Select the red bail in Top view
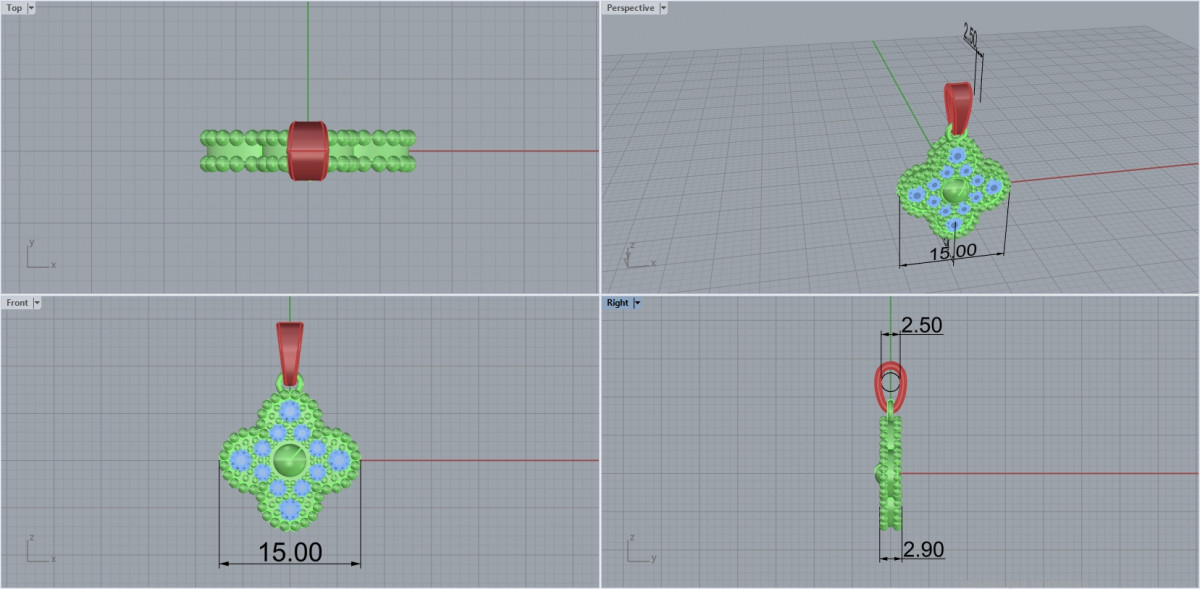This screenshot has width=1200, height=589. [x=308, y=151]
